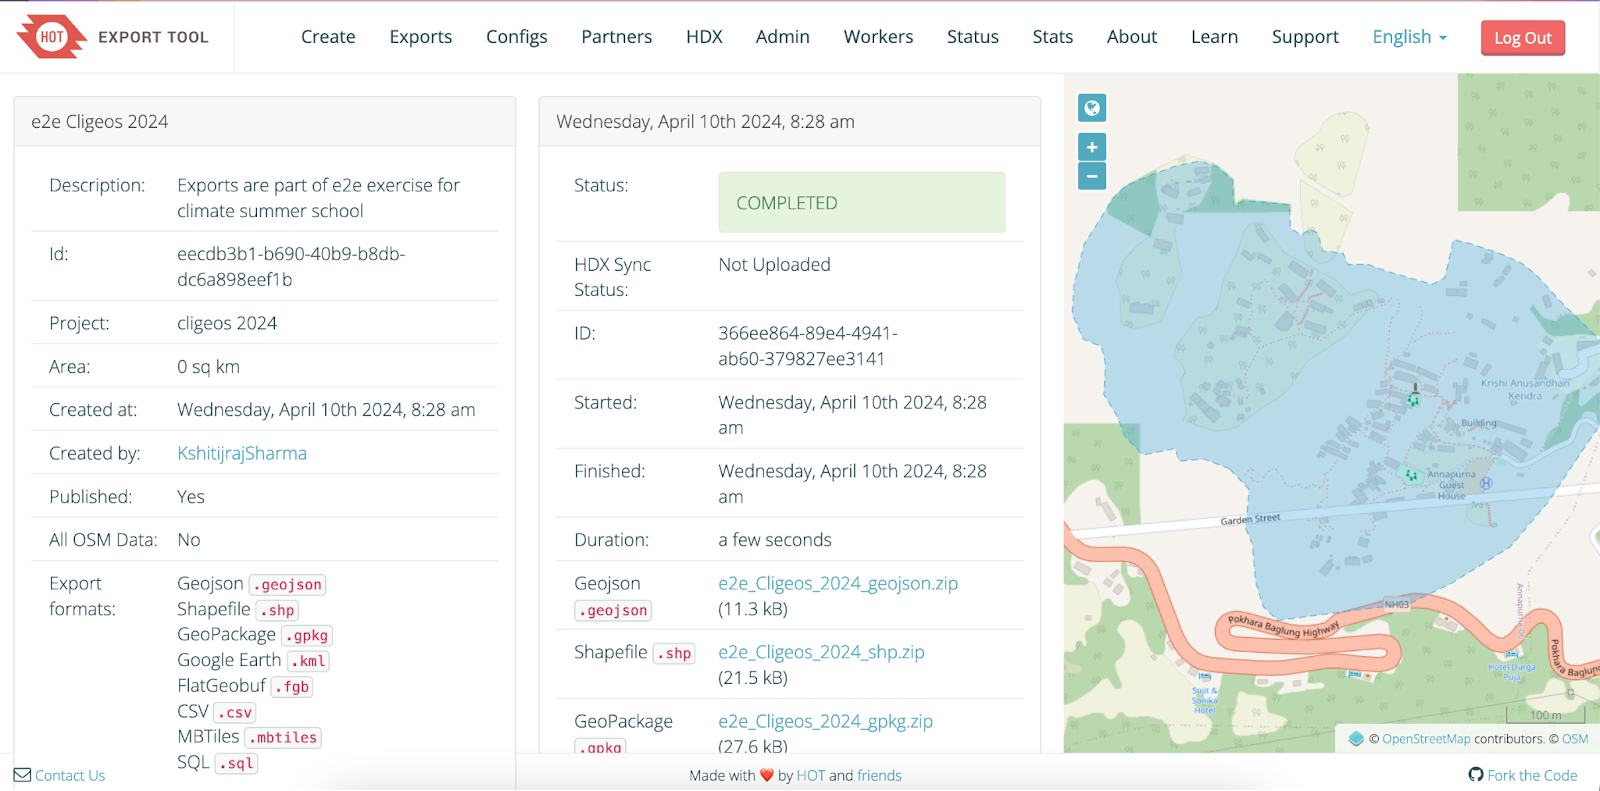1600x791 pixels.
Task: Click the run ID 366ee864-89e4 value
Action: pos(808,346)
